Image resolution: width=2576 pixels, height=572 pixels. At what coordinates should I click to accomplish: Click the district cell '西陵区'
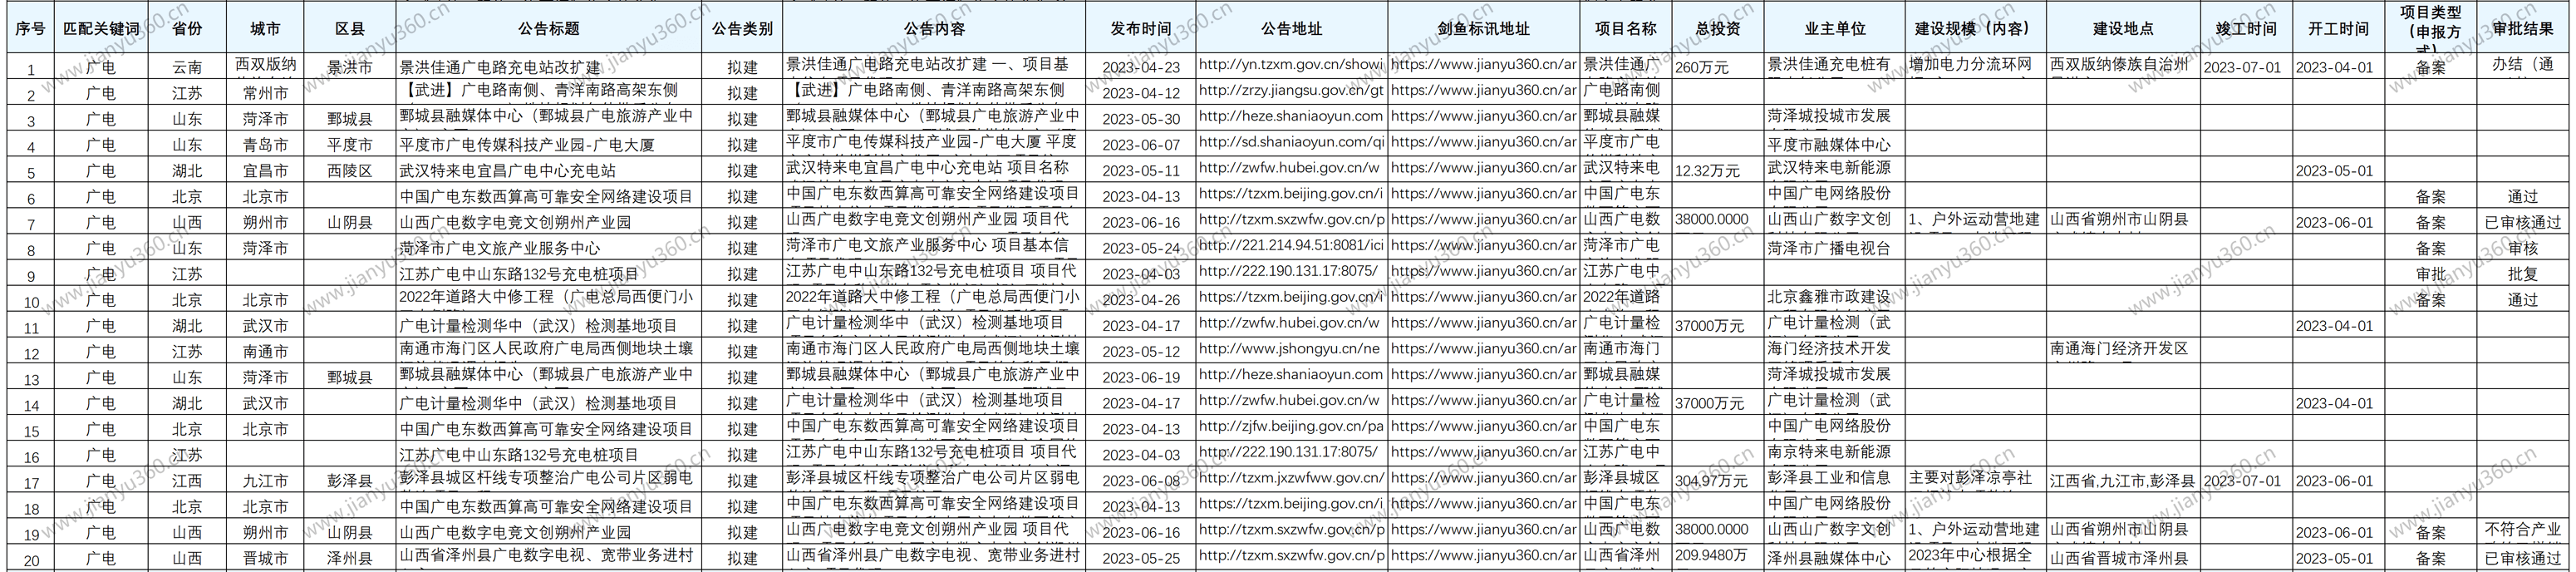coord(350,171)
